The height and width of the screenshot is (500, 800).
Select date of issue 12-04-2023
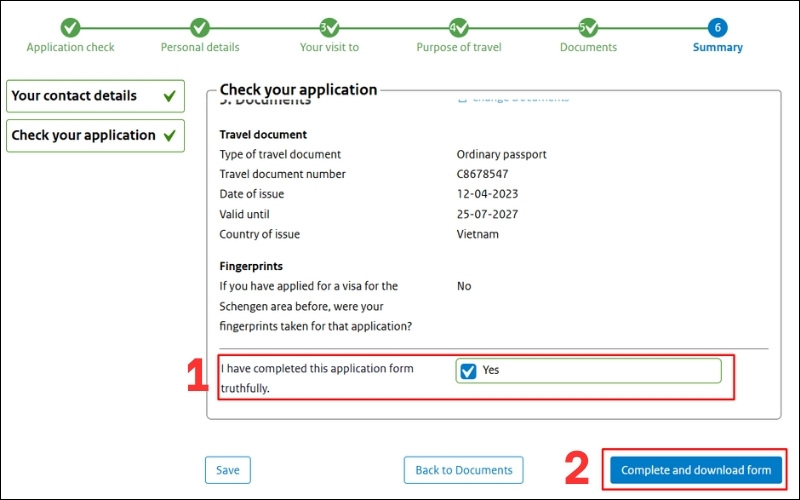487,194
